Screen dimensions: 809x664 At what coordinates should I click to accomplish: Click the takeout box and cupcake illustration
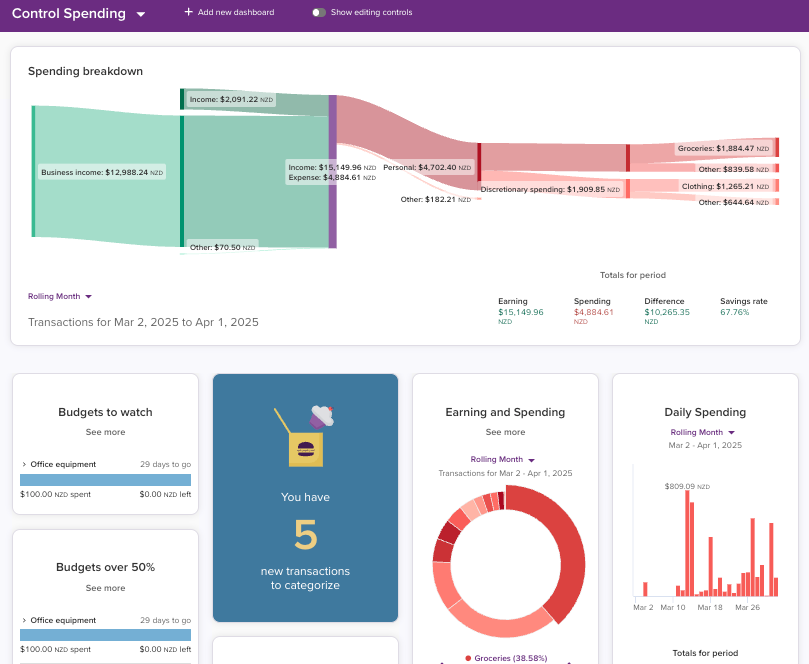304,436
